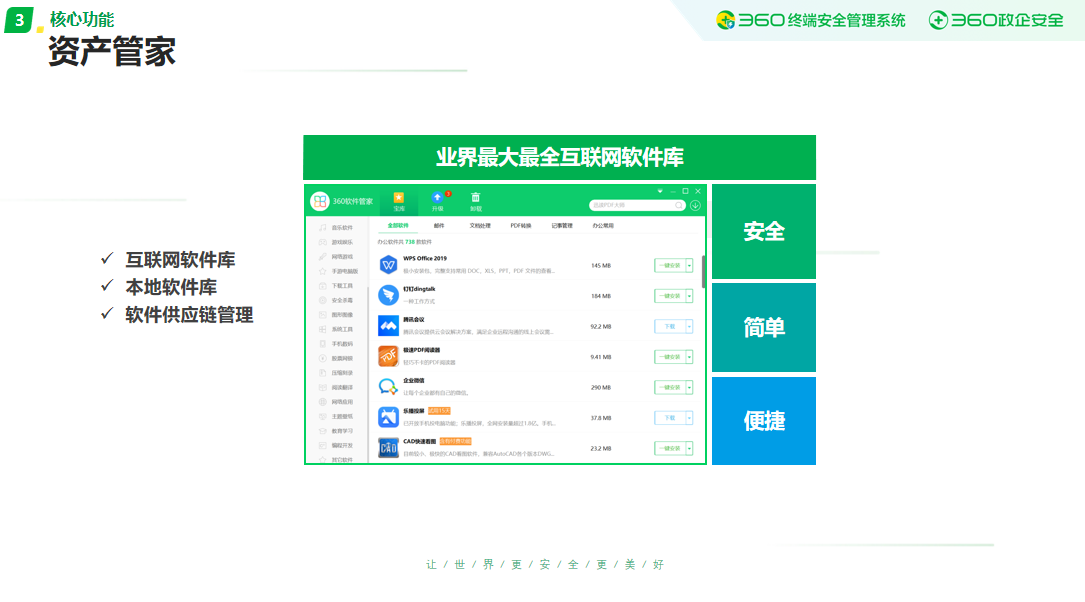
Task: Open the 宝库 star section
Action: pos(399,201)
